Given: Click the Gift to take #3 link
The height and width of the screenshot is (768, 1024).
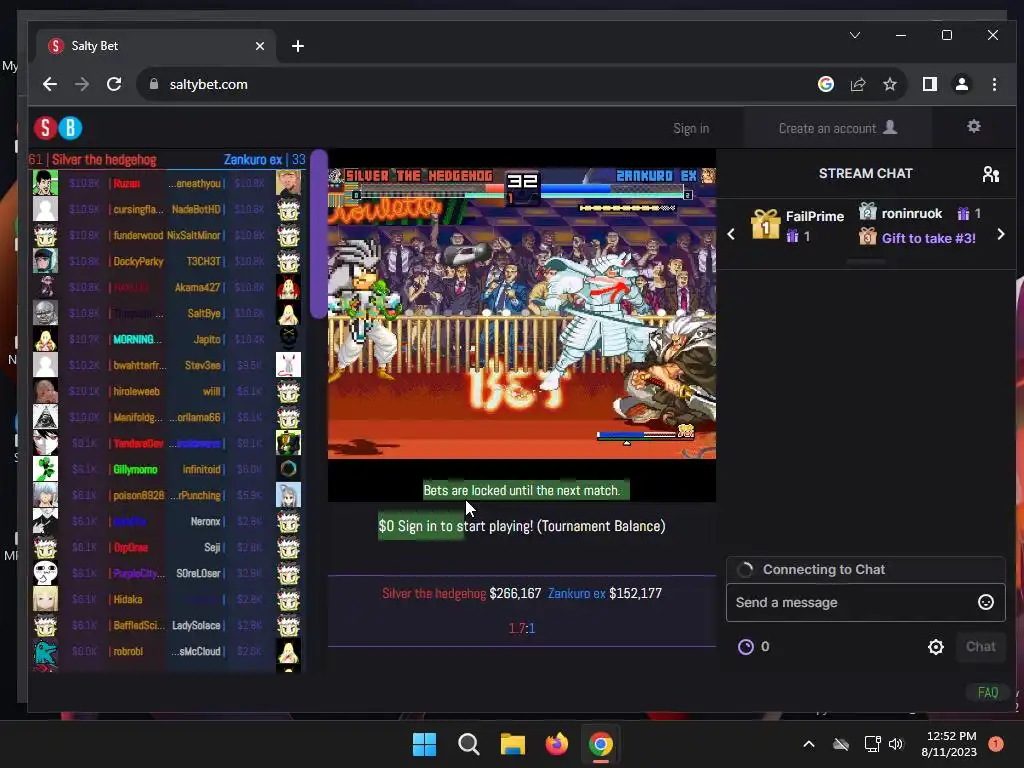Looking at the screenshot, I should coord(928,238).
